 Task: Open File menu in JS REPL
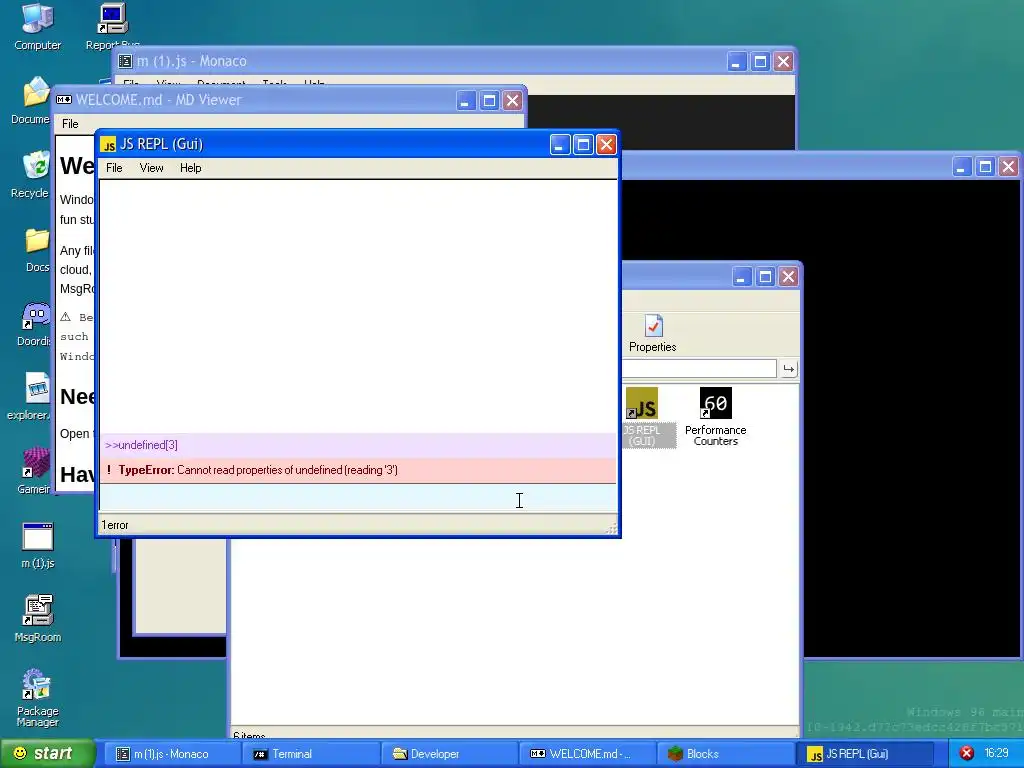click(x=114, y=168)
